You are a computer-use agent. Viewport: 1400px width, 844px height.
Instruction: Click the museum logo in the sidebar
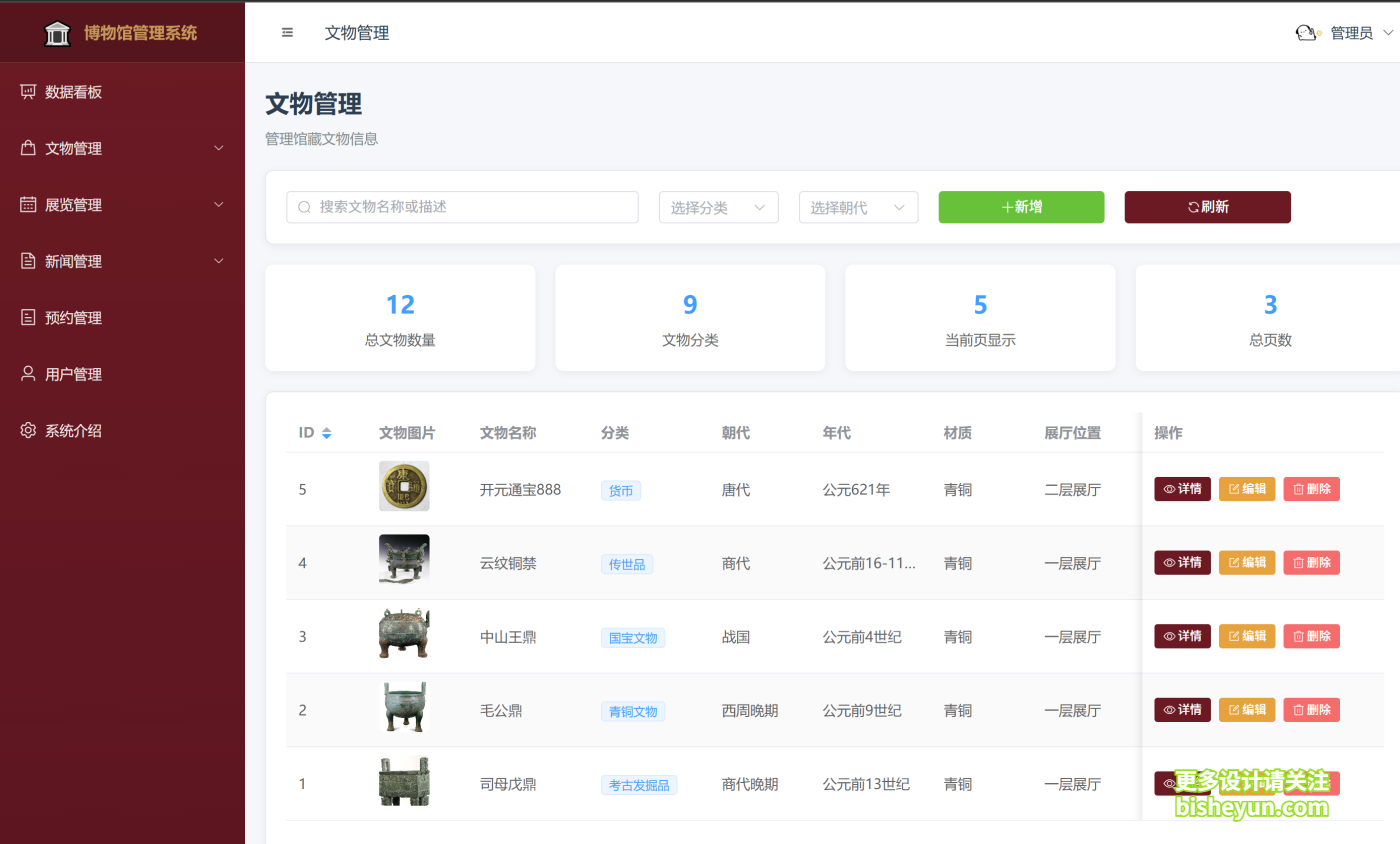57,32
